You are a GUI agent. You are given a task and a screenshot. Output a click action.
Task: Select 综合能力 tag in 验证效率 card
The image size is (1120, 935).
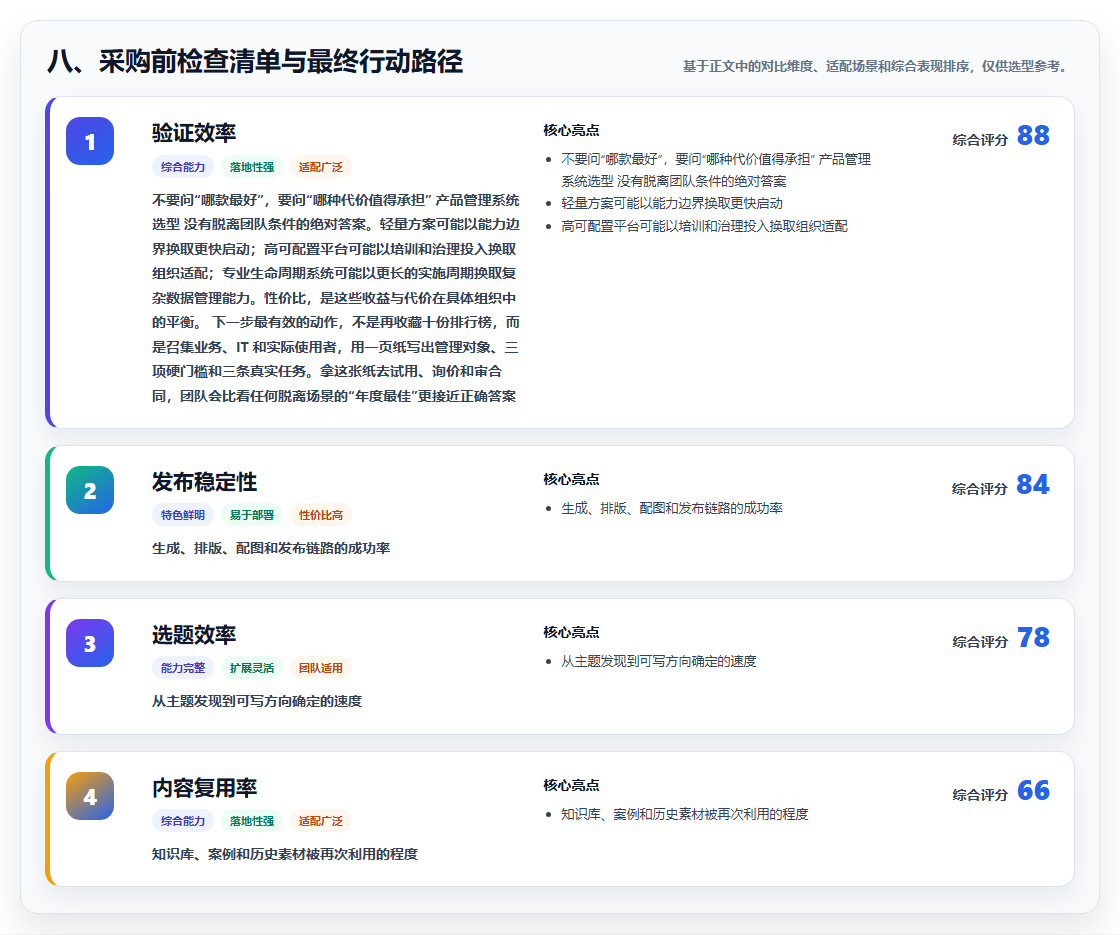pyautogui.click(x=183, y=167)
